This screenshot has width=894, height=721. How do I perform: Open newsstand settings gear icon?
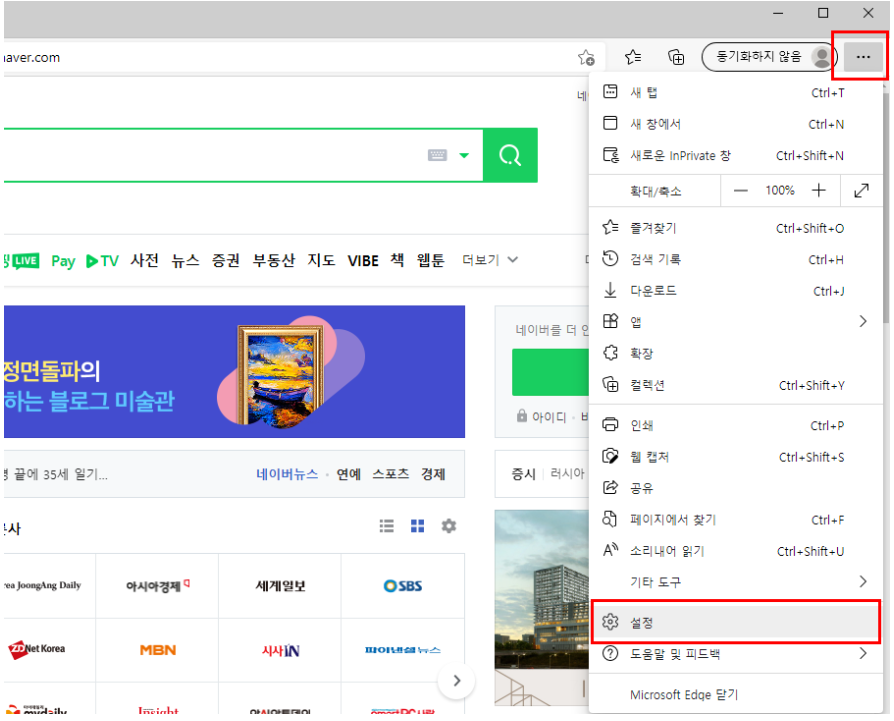(x=449, y=526)
